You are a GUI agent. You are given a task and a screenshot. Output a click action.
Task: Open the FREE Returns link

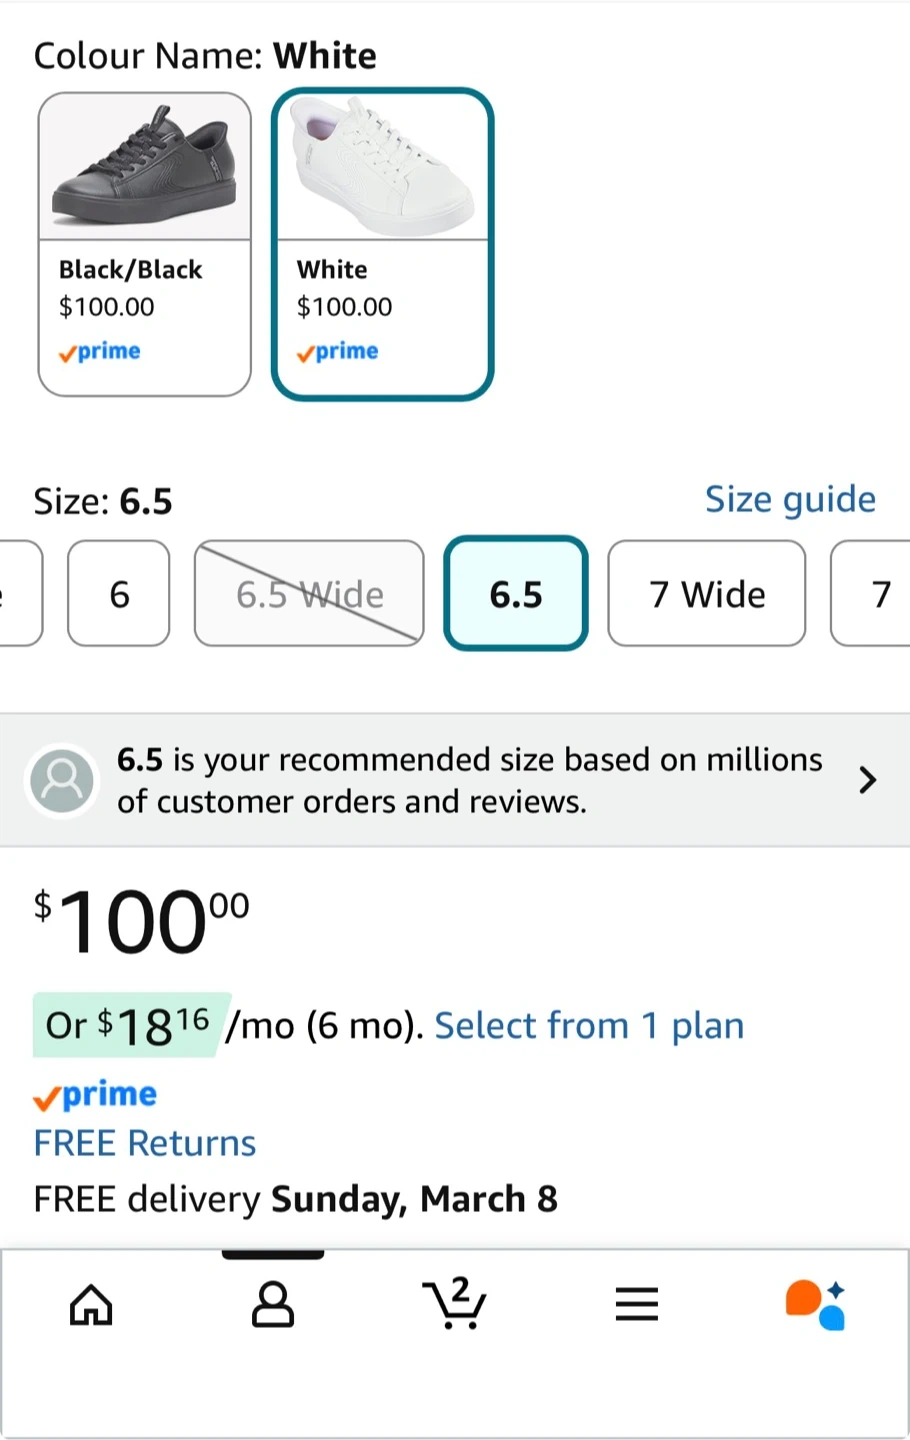pos(145,1143)
